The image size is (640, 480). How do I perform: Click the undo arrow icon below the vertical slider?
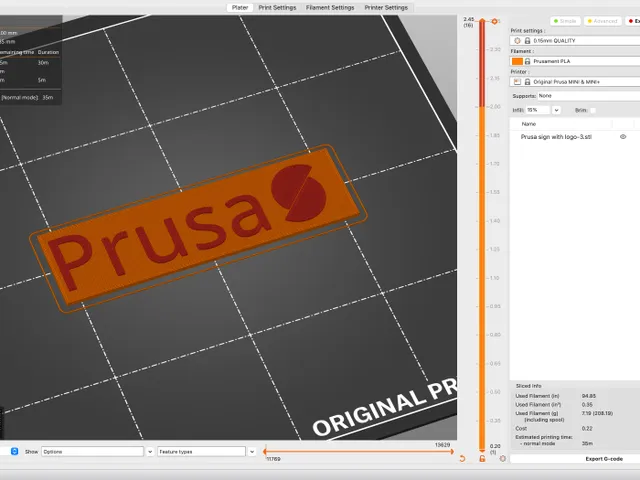[462, 458]
